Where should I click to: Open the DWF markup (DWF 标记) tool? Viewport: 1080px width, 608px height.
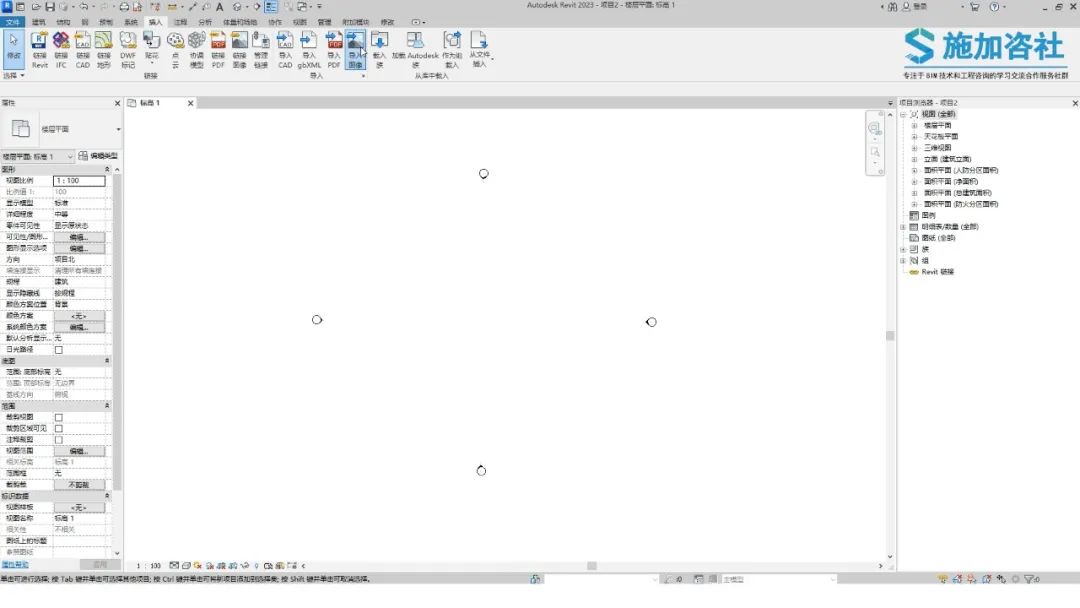128,50
